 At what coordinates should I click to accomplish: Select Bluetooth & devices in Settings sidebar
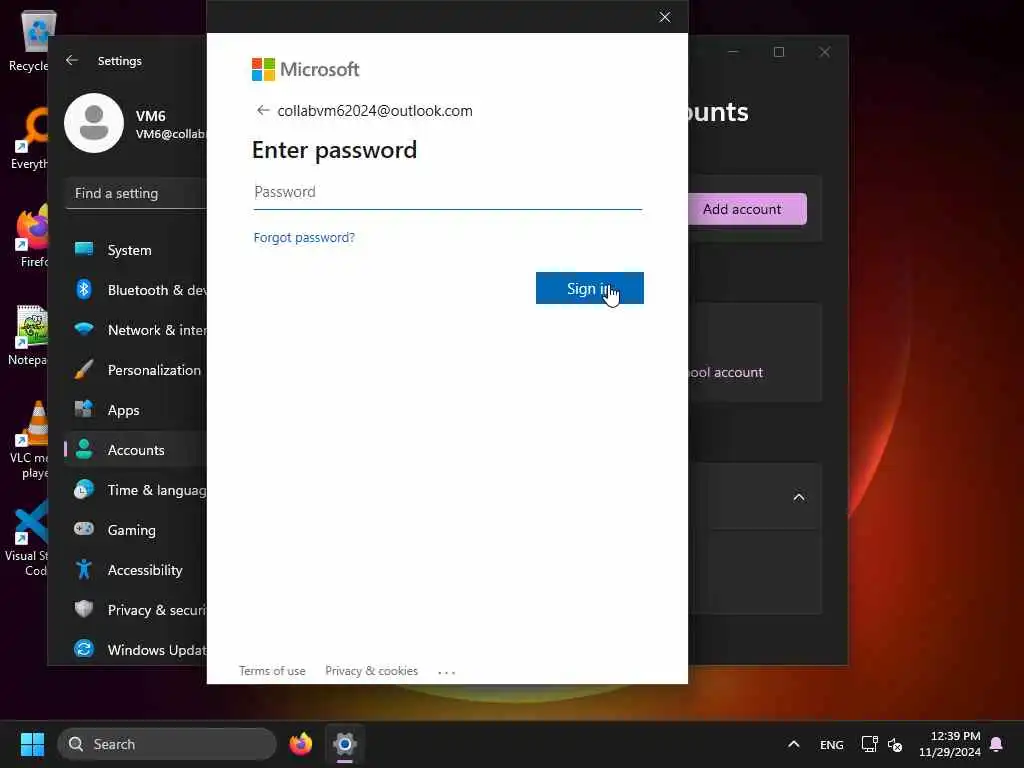pos(136,290)
